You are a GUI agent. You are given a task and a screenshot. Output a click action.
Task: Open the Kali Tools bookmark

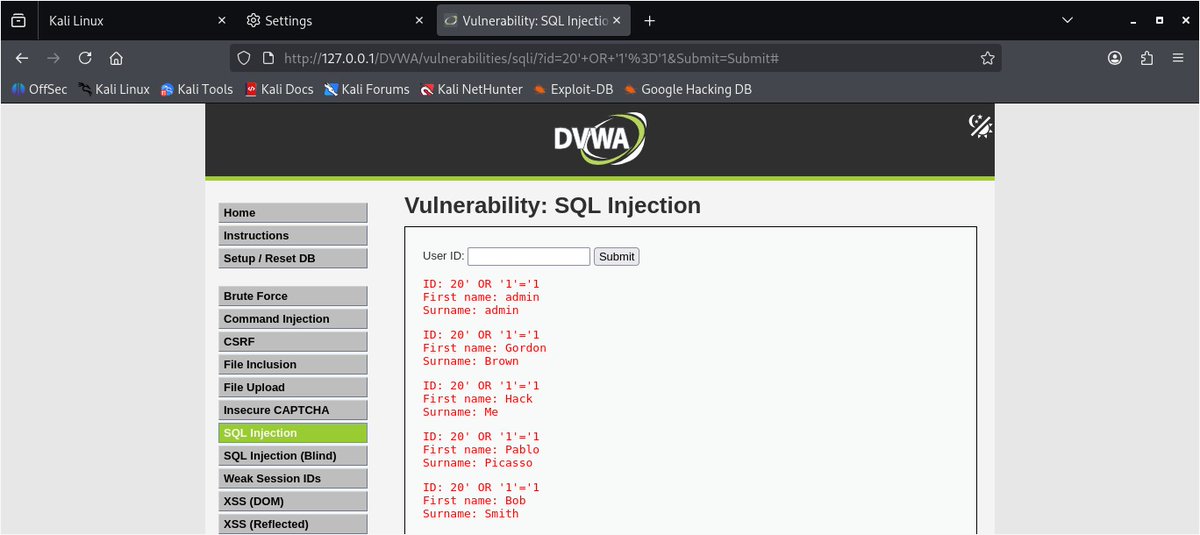tap(196, 89)
